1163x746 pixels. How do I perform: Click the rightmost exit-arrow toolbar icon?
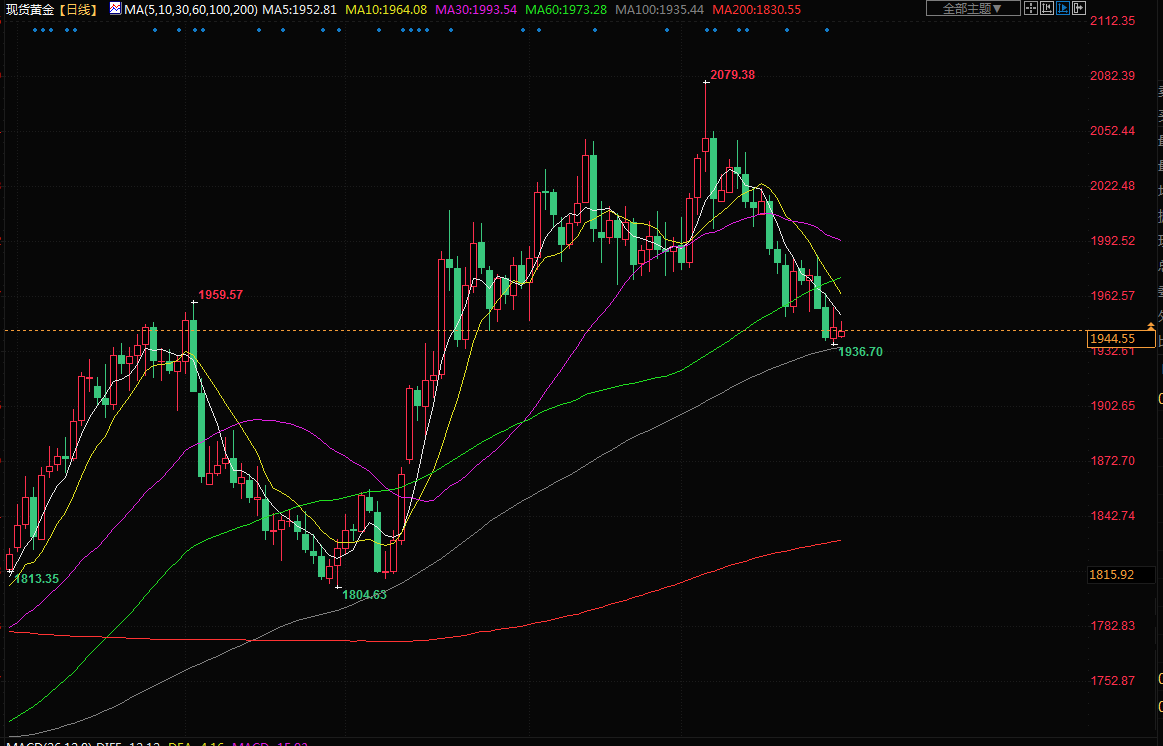(x=1079, y=8)
